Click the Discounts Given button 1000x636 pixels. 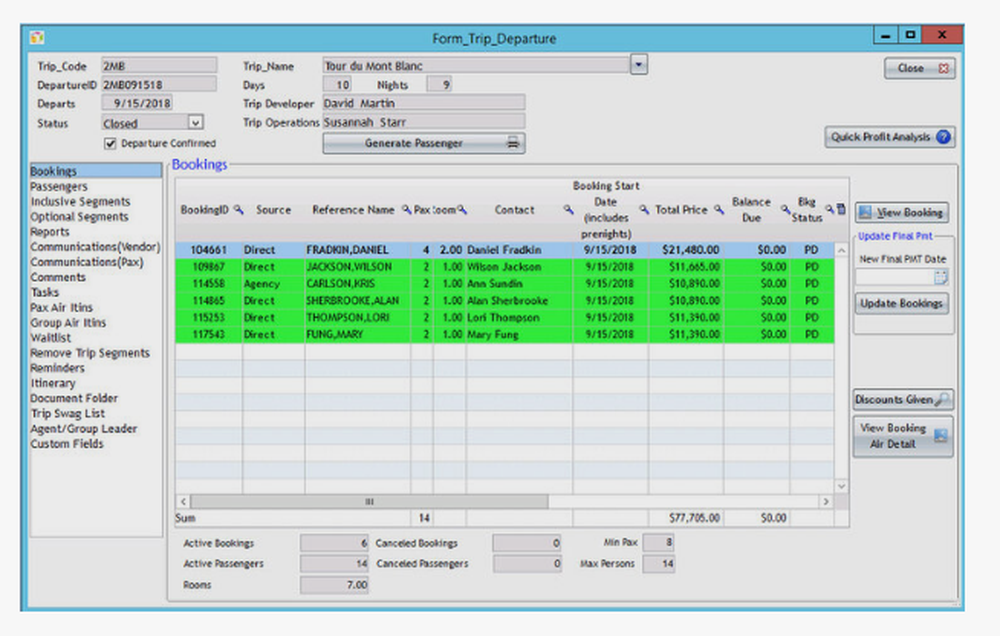(x=903, y=399)
